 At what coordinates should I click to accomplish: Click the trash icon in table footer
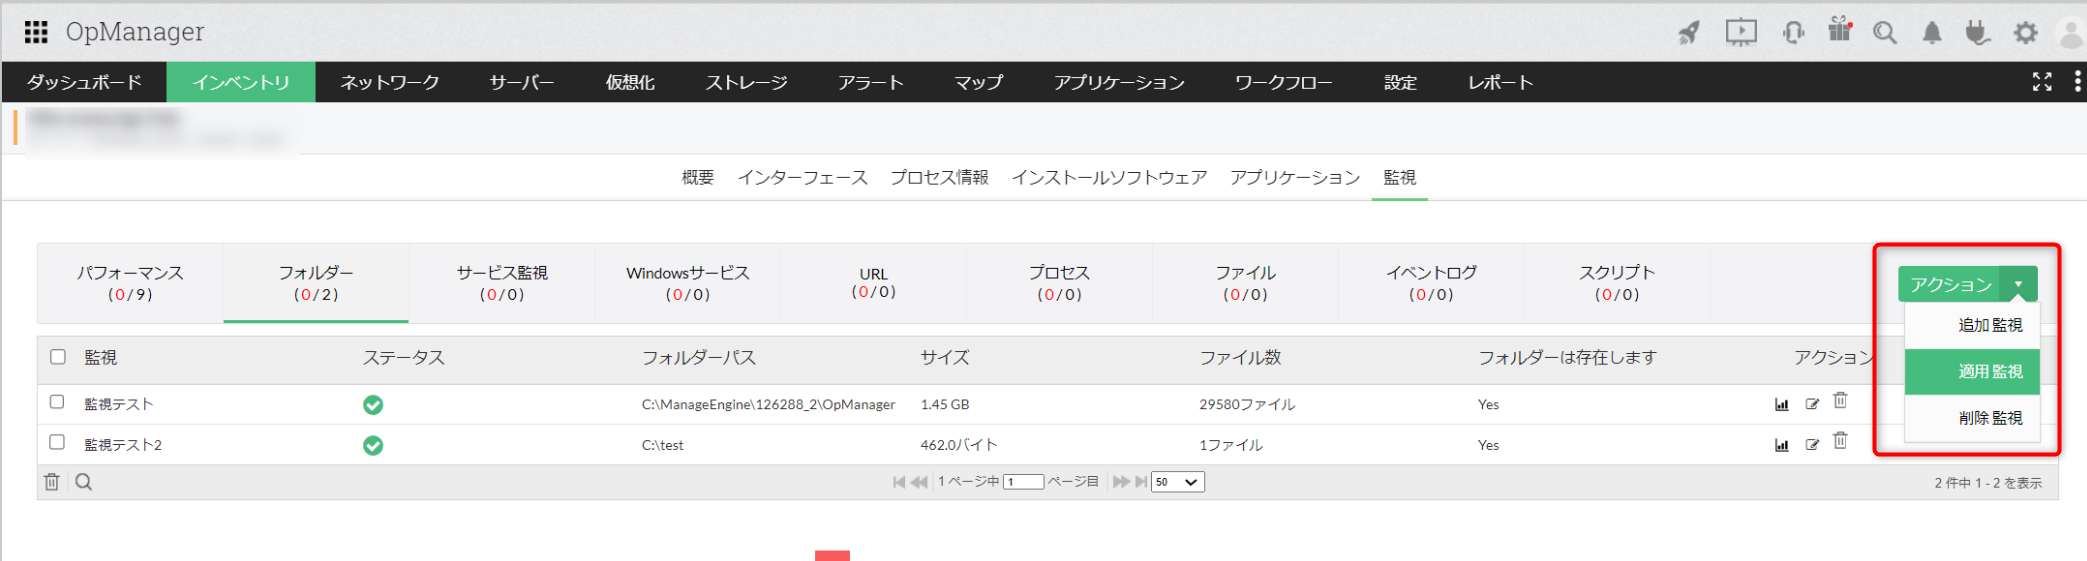[52, 482]
